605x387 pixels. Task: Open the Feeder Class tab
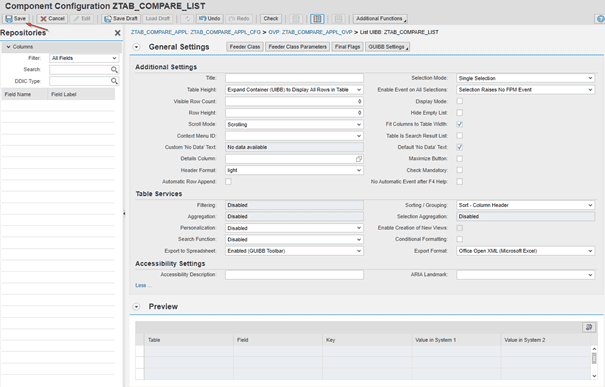tap(245, 47)
